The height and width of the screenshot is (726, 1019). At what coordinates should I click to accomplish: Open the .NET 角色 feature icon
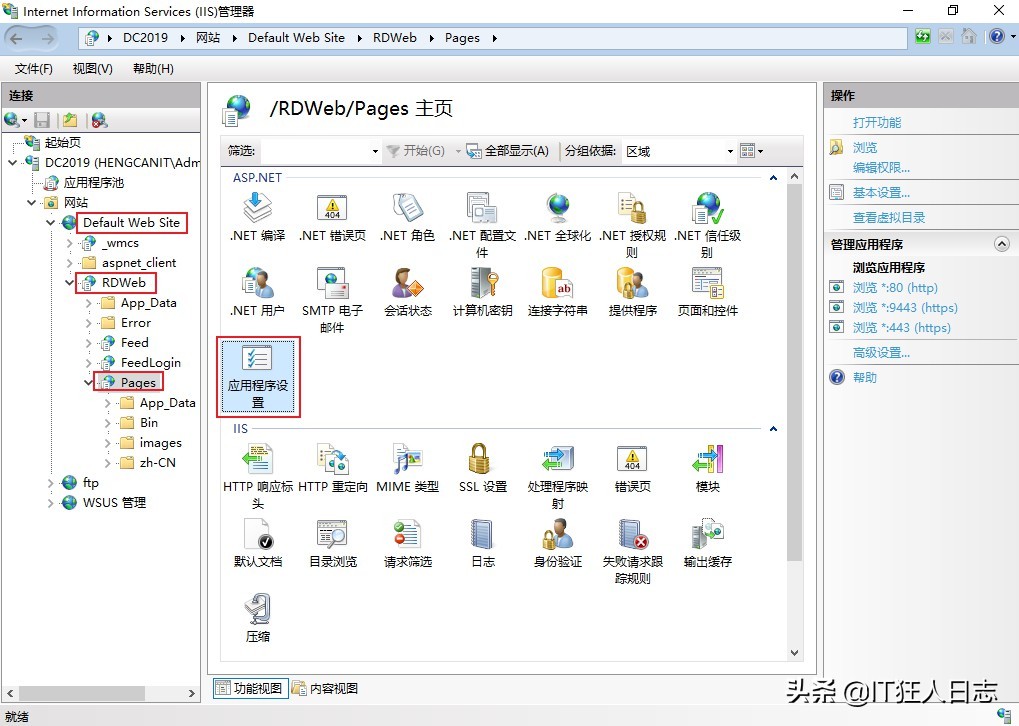tap(407, 217)
